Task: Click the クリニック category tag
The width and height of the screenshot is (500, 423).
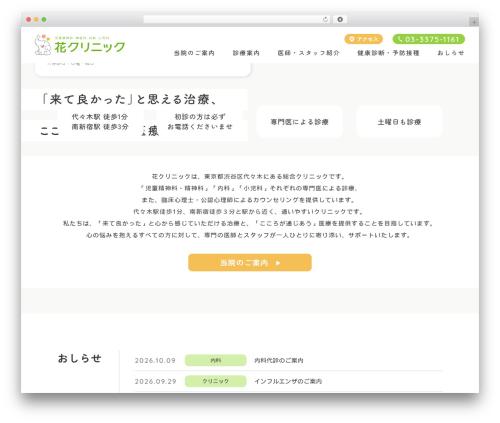Action: [x=216, y=381]
